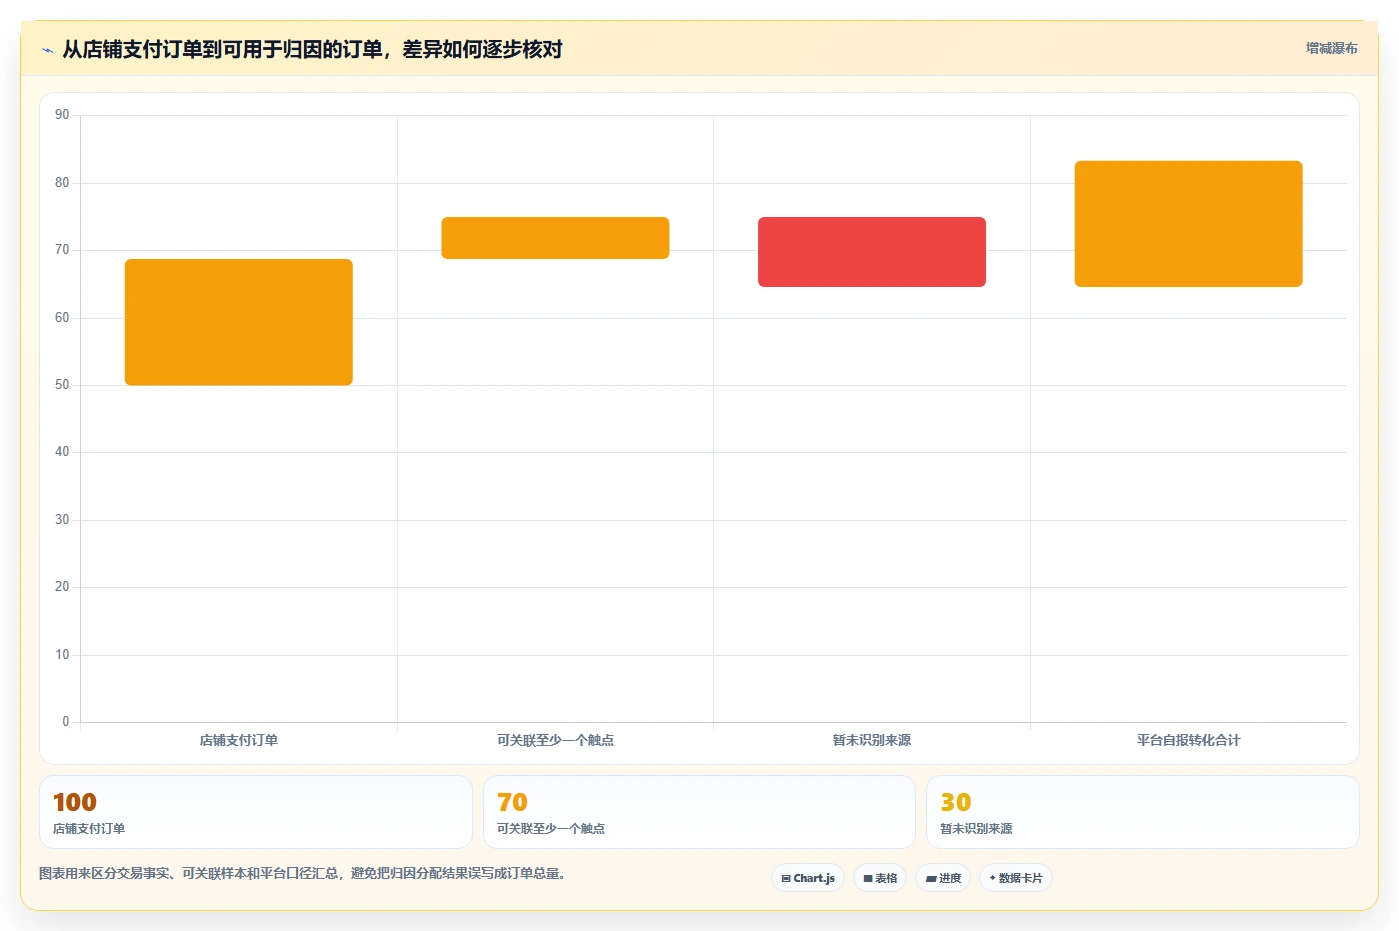Image resolution: width=1399 pixels, height=931 pixels.
Task: Click the 暂未识别来源 x-axis label
Action: (872, 740)
